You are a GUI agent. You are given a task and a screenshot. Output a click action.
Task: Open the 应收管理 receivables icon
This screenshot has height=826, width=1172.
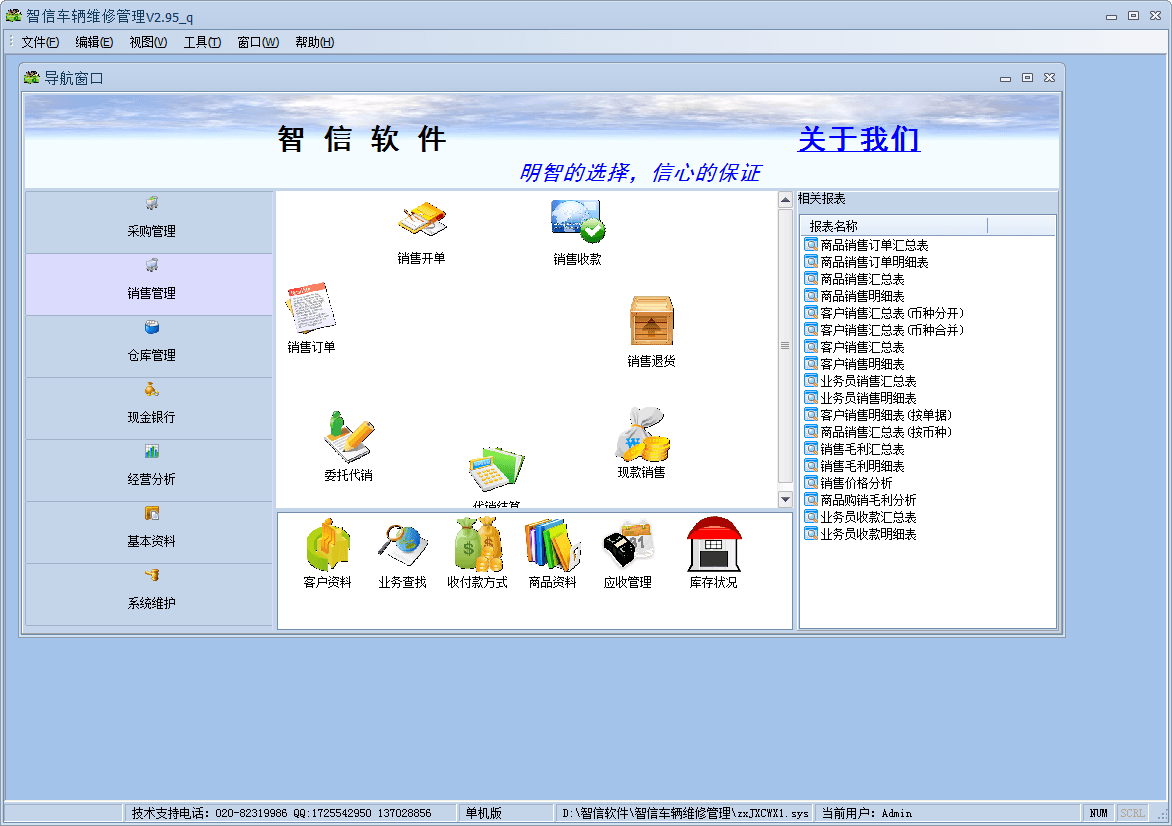tap(627, 546)
